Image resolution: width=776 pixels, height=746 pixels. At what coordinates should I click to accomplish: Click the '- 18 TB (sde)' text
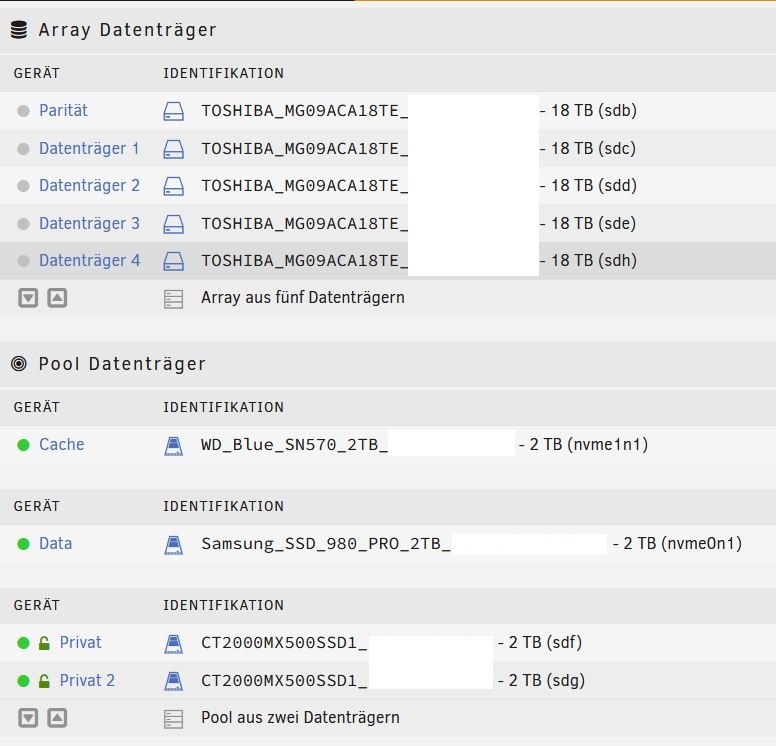(x=588, y=224)
